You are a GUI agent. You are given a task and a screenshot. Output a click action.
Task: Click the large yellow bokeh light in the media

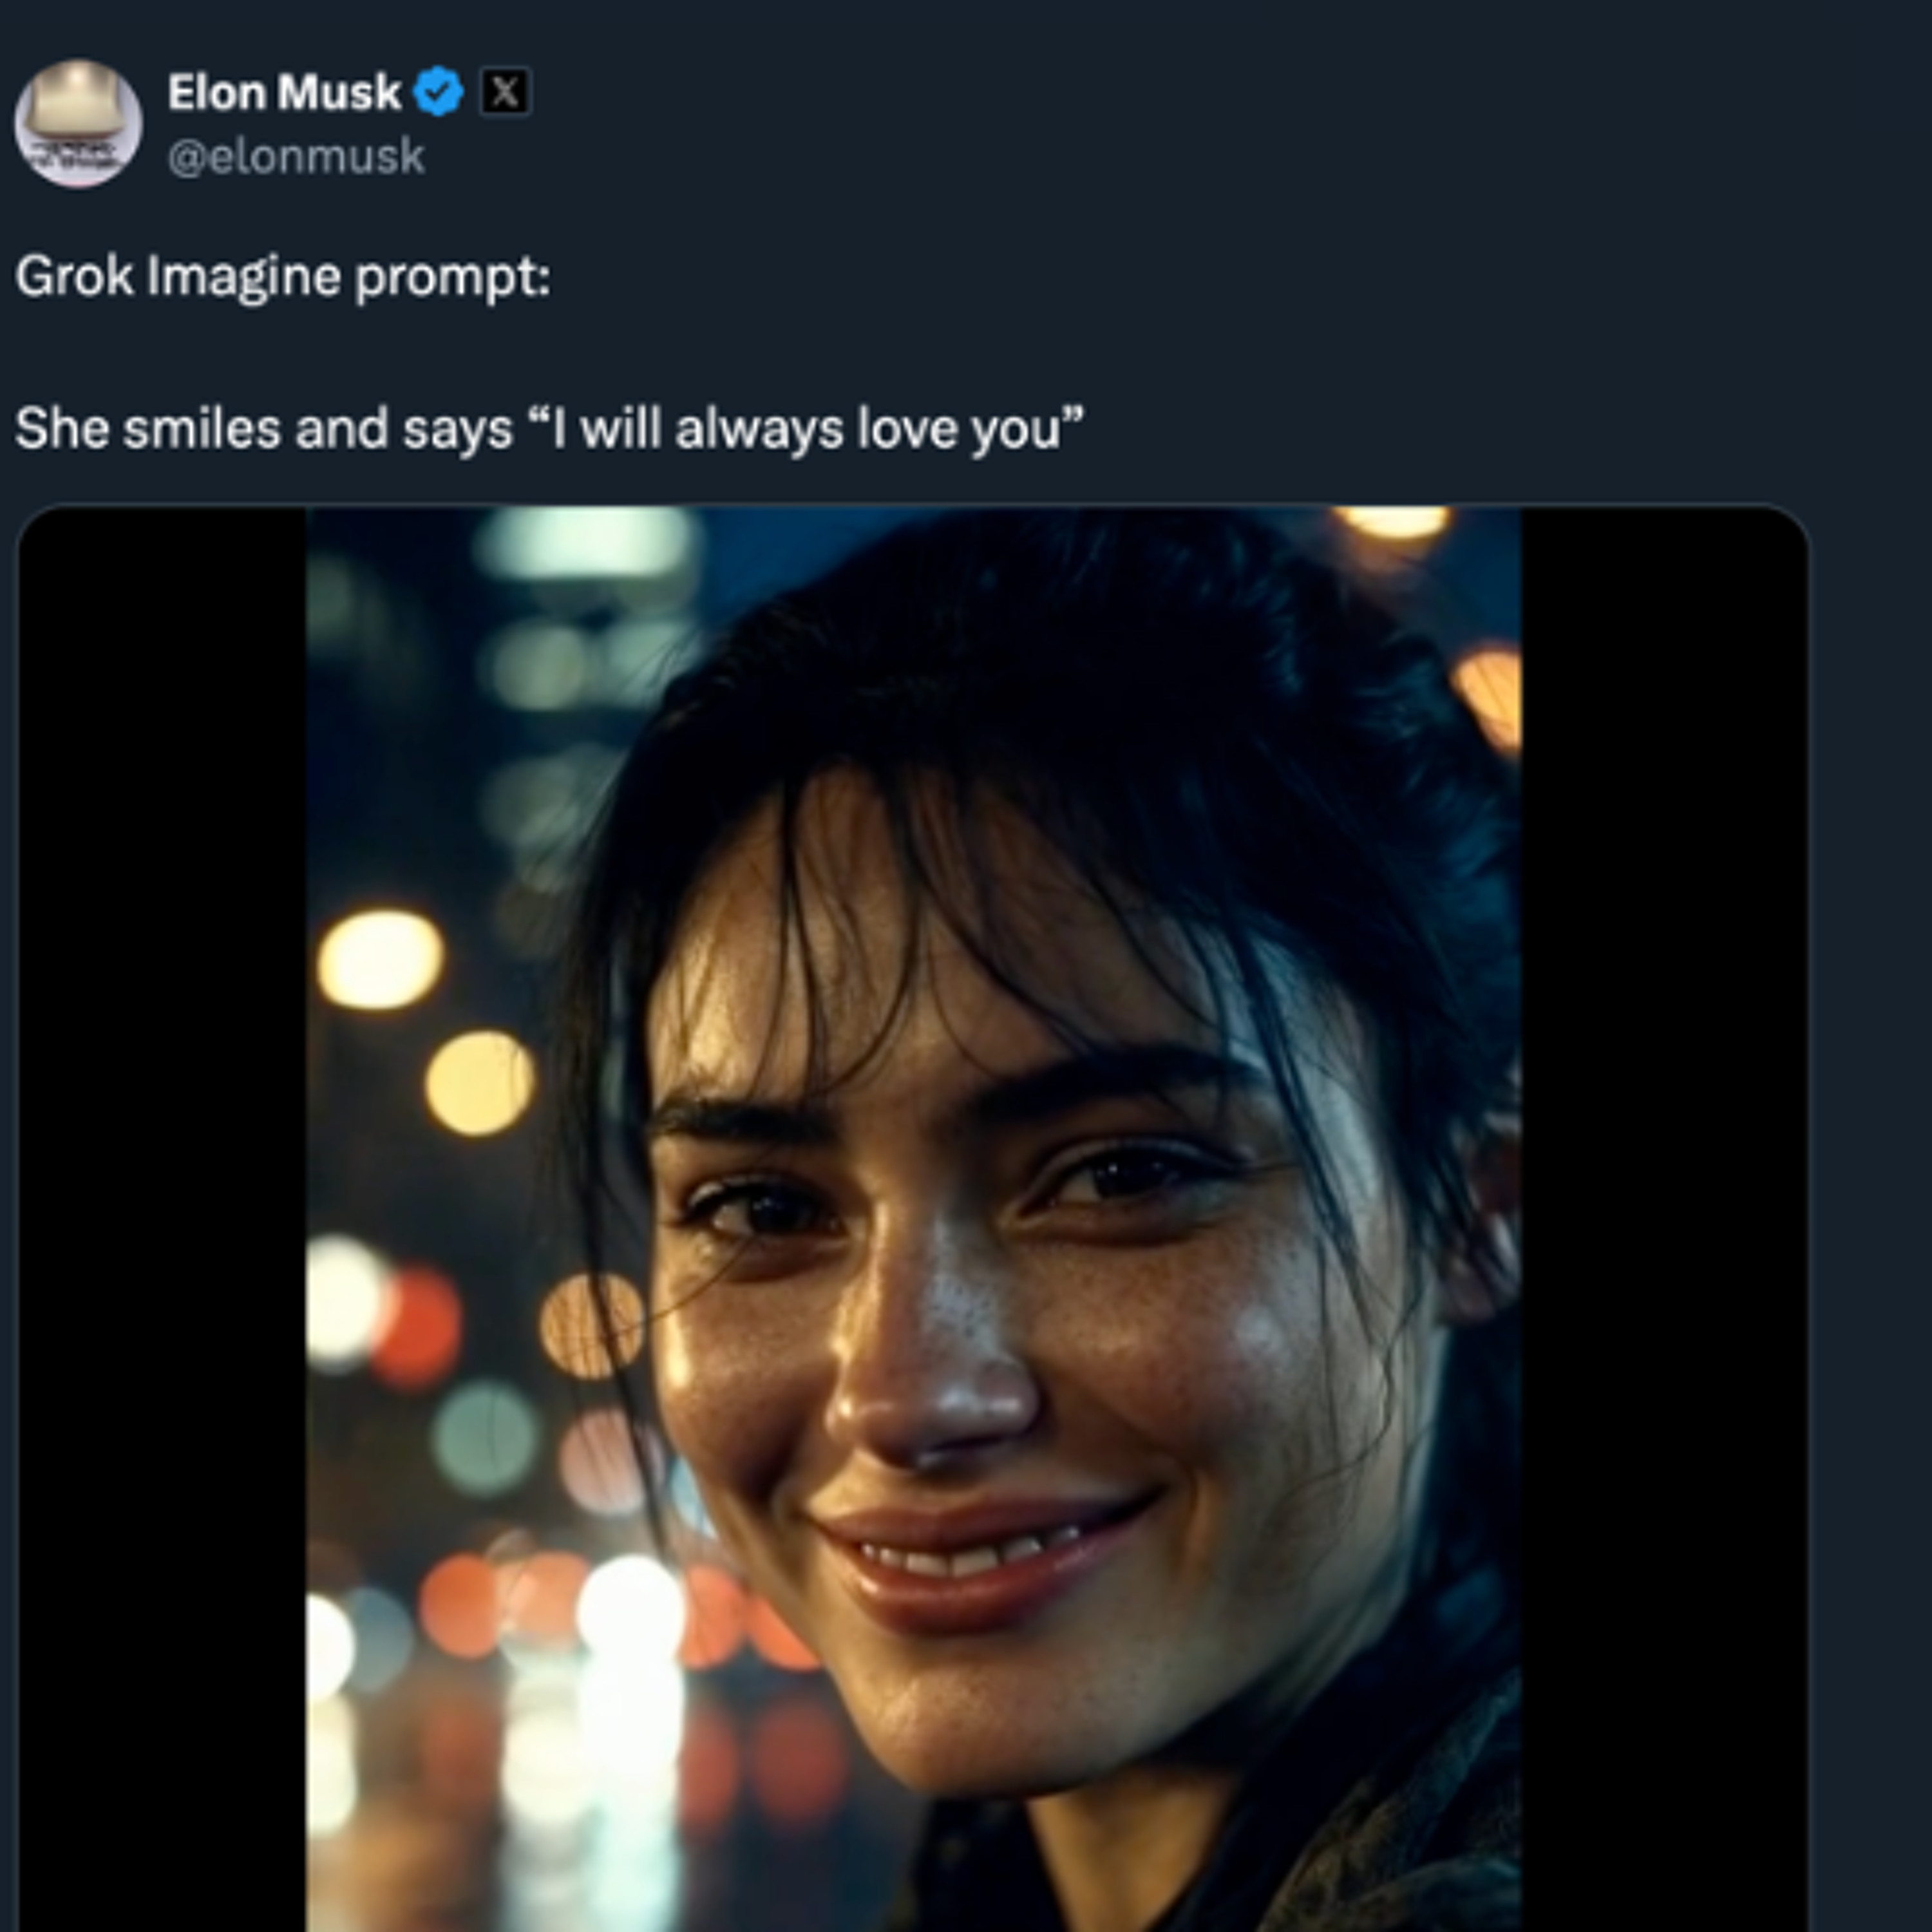point(380,958)
